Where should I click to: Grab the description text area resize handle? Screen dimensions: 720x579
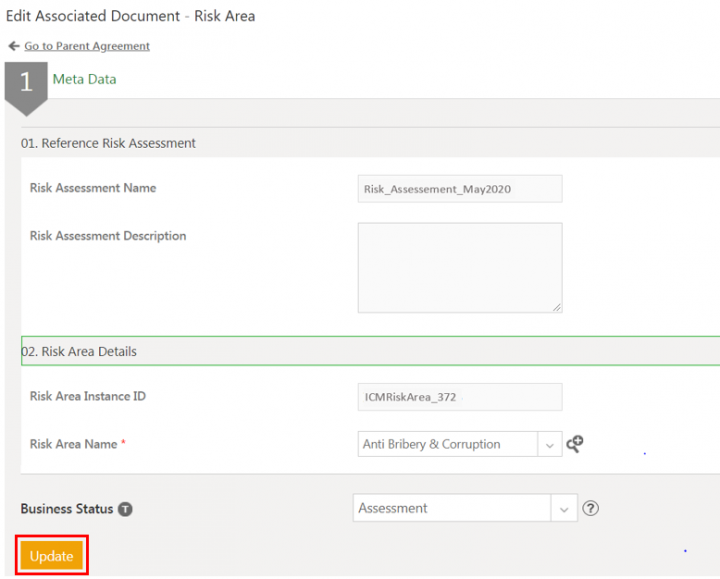point(556,306)
